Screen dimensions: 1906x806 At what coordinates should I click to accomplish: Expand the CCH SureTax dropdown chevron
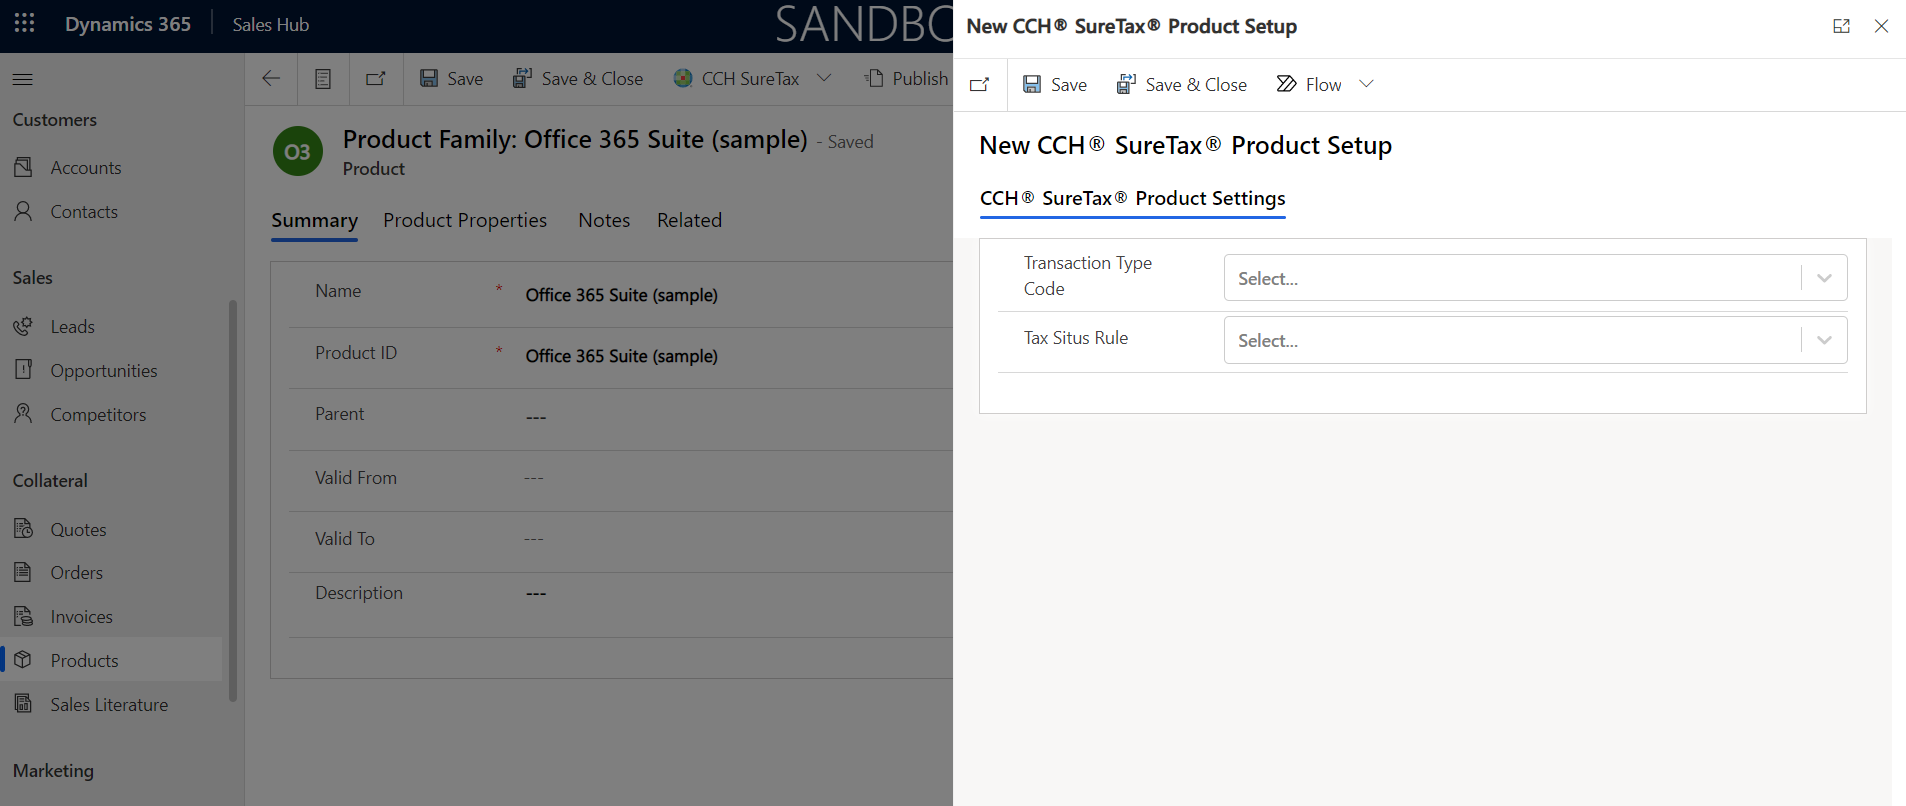824,78
